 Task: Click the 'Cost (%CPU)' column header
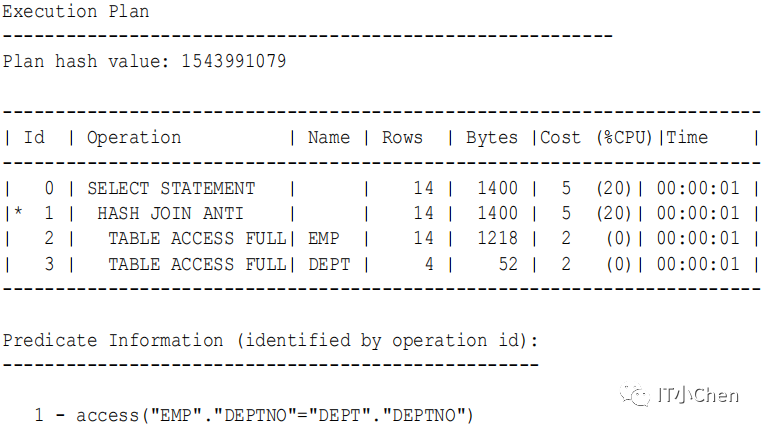tap(596, 138)
